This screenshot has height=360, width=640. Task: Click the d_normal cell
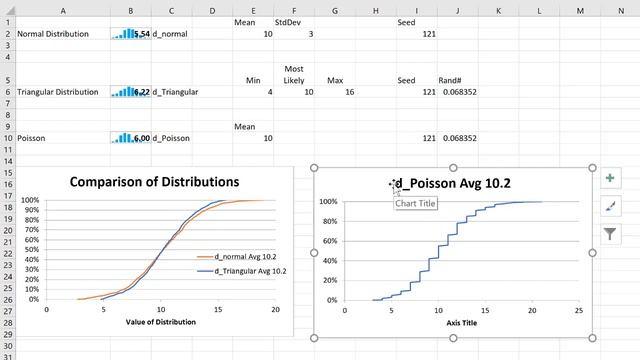pos(171,34)
